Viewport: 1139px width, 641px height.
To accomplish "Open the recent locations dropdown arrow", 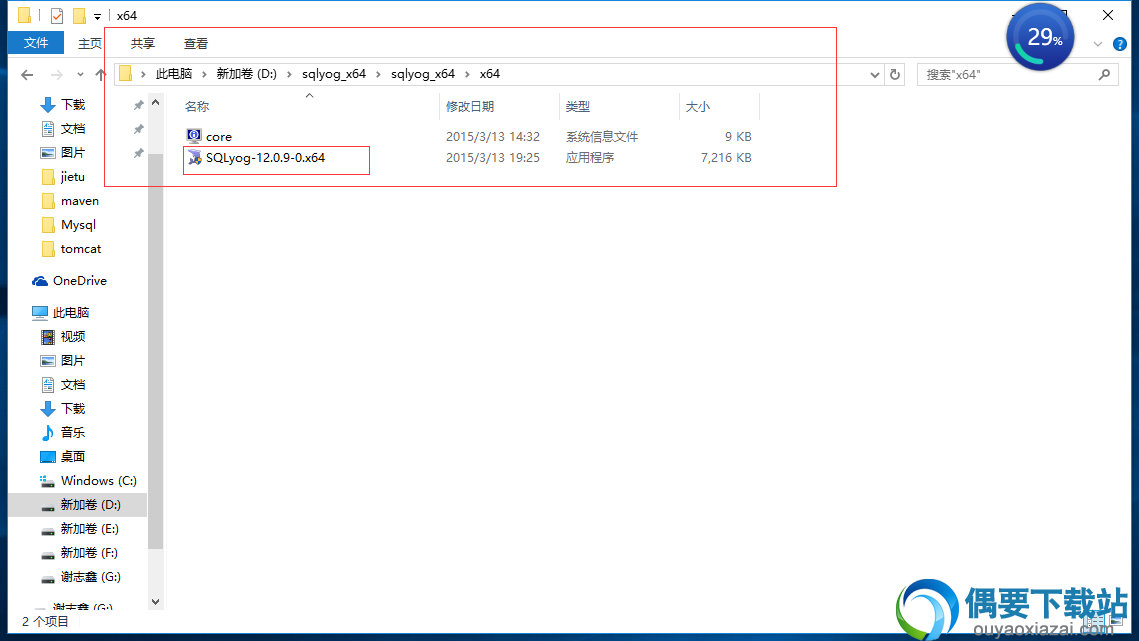I will click(x=80, y=74).
